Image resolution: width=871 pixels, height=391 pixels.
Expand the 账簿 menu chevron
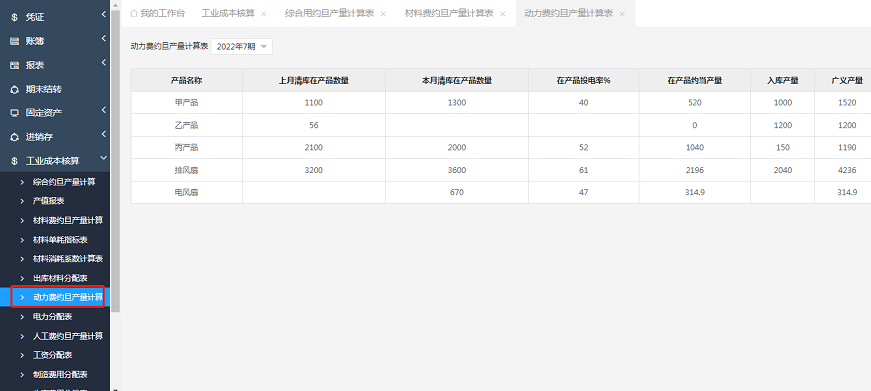click(x=104, y=39)
